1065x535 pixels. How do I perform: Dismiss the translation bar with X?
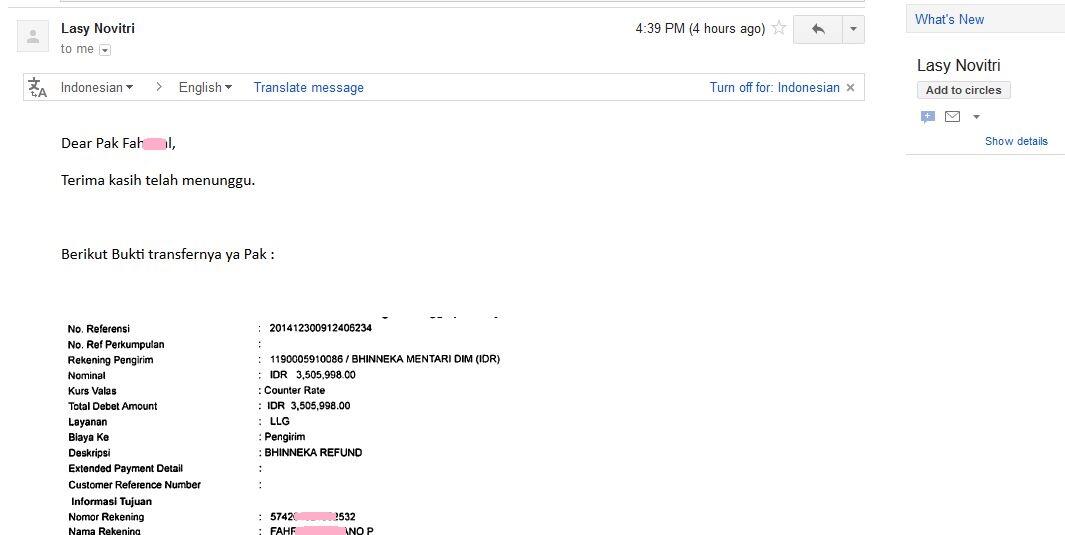[x=850, y=88]
